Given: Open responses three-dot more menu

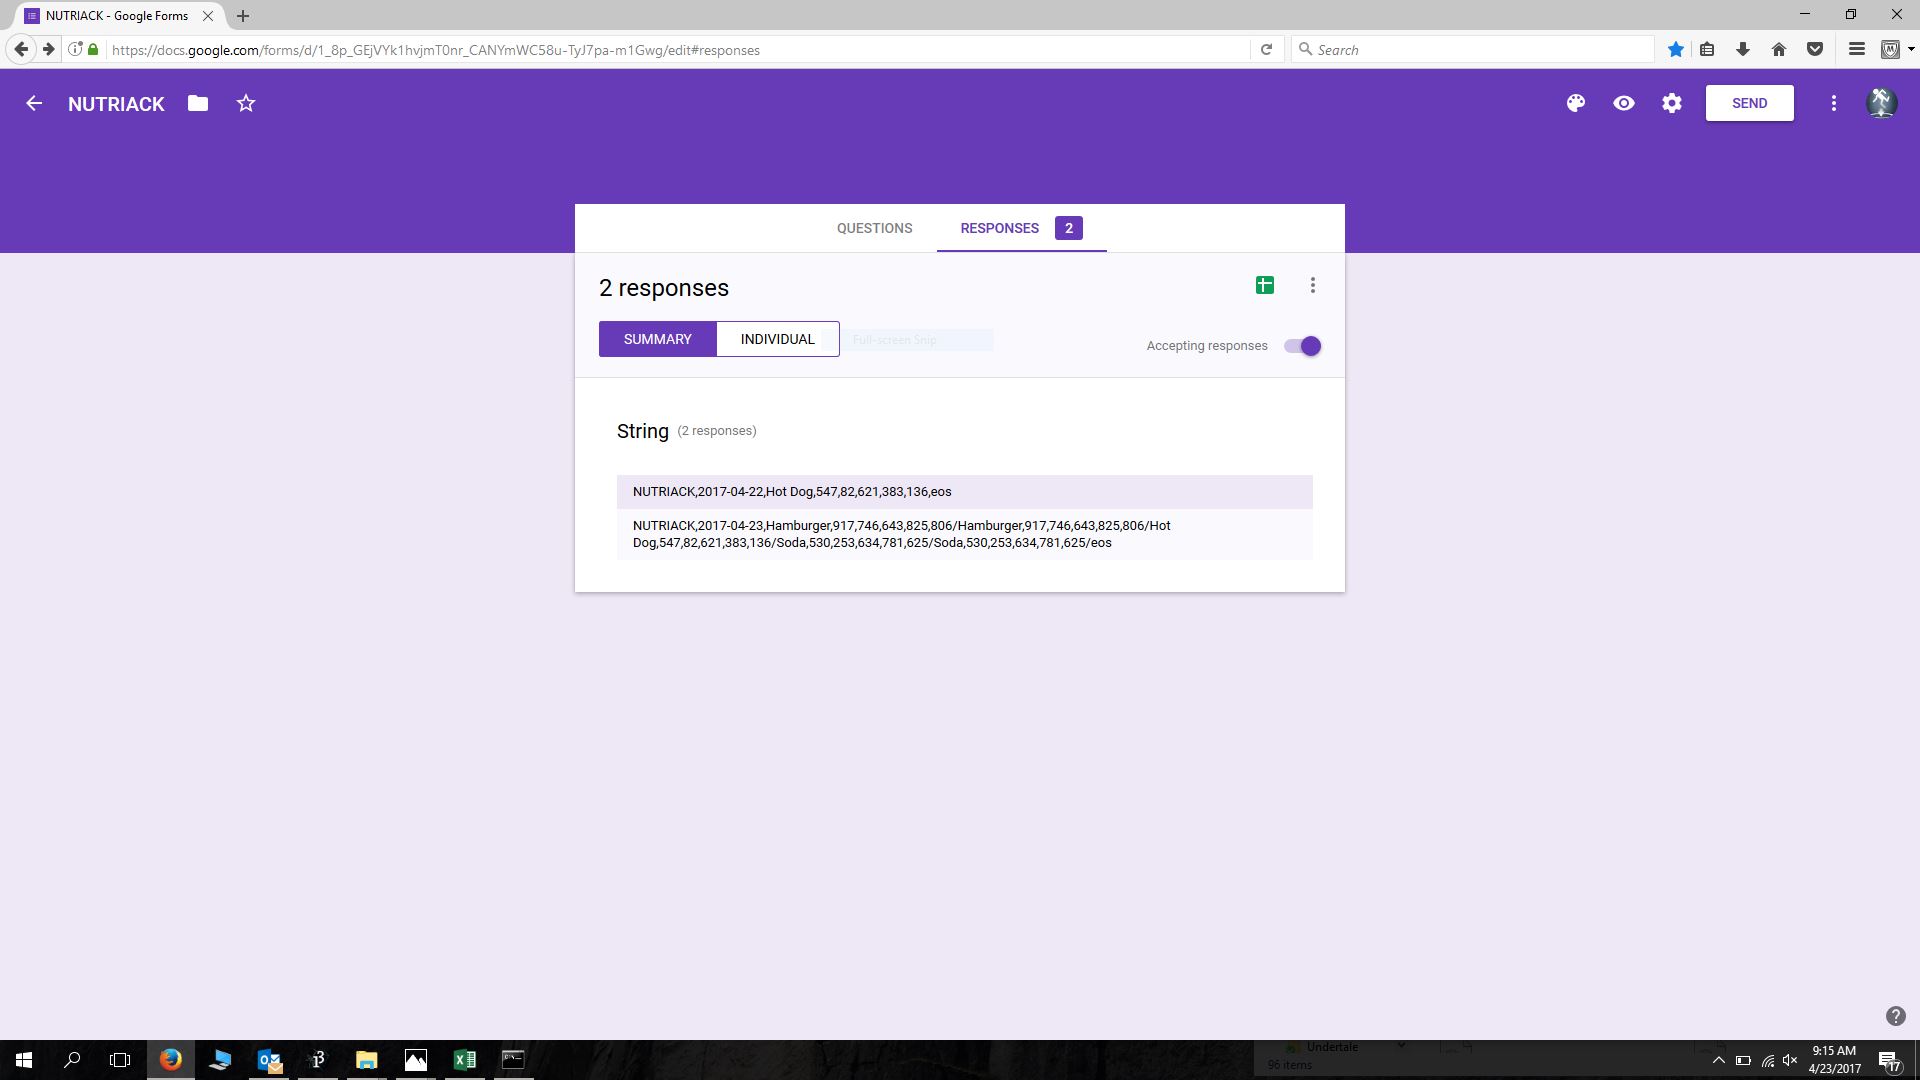Looking at the screenshot, I should click(x=1313, y=286).
